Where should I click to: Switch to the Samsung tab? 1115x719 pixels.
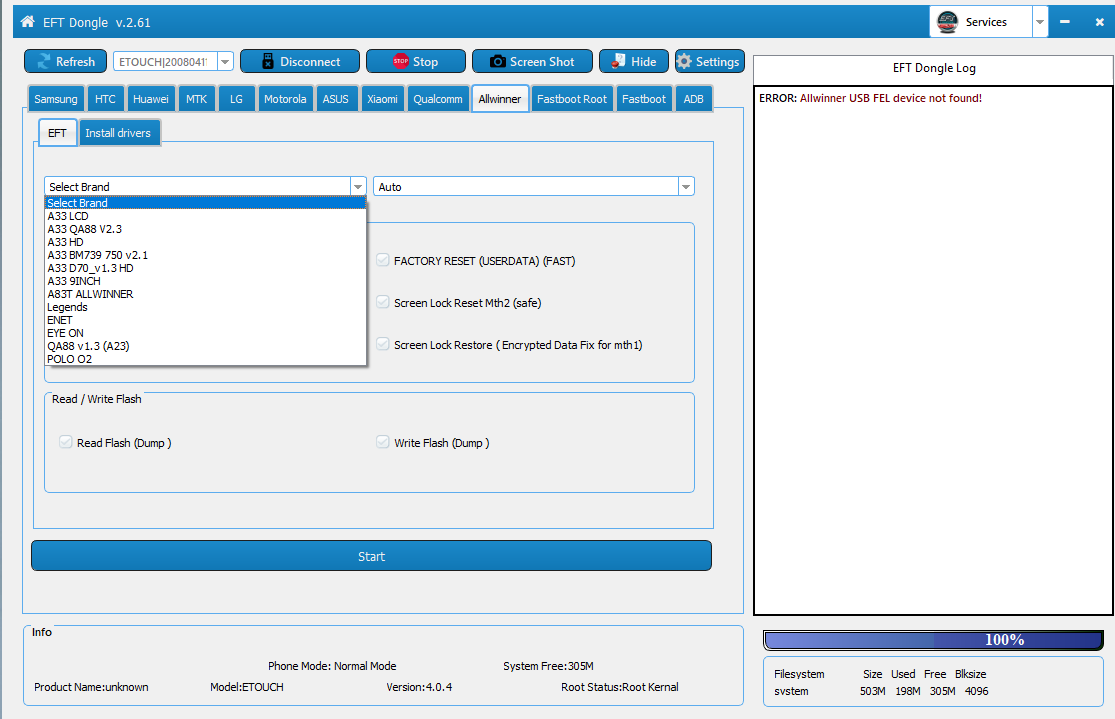click(x=55, y=99)
